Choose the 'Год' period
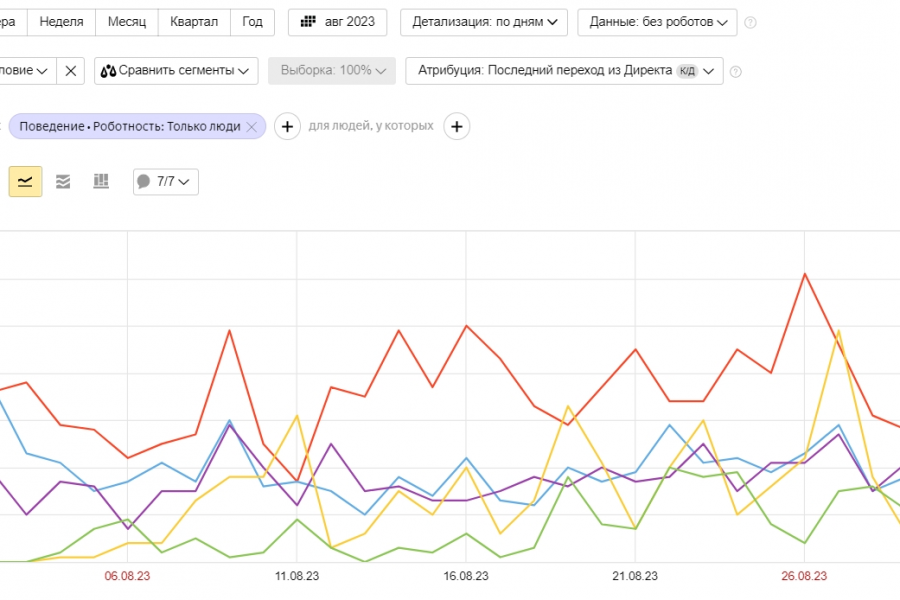Screen dimensions: 900x600 point(252,22)
